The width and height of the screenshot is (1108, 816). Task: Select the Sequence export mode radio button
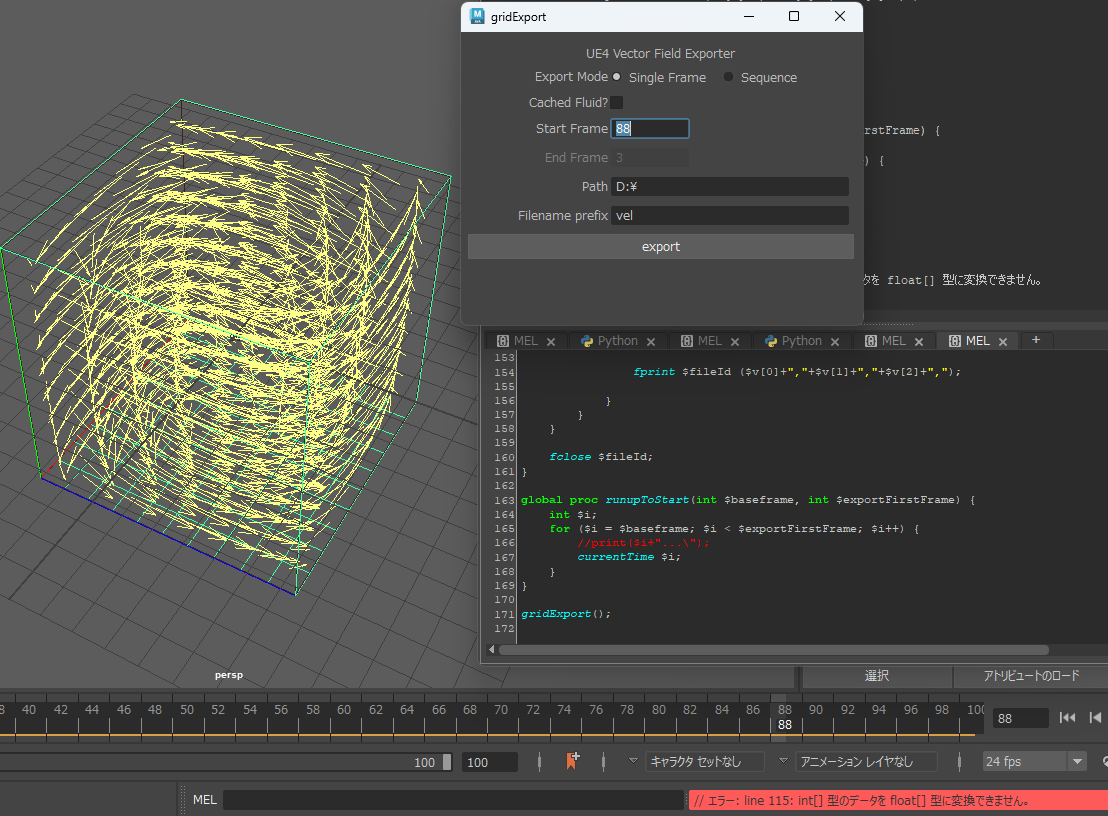tap(728, 76)
